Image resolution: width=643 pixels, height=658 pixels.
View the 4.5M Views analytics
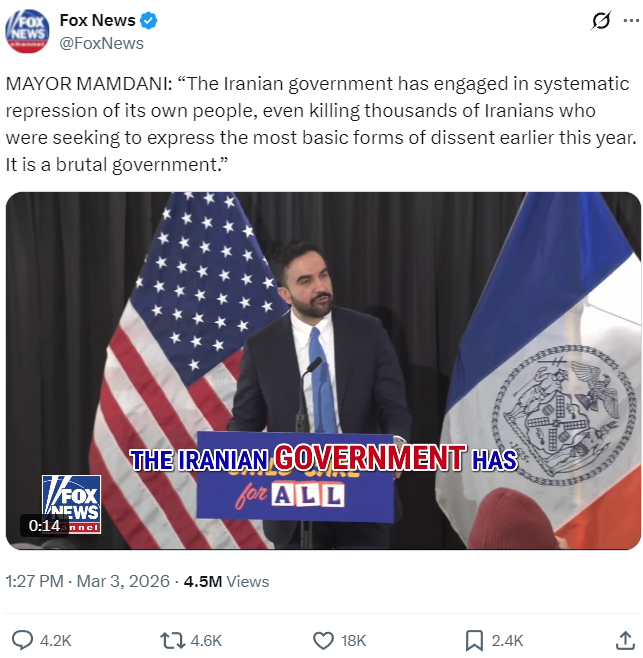click(x=226, y=581)
